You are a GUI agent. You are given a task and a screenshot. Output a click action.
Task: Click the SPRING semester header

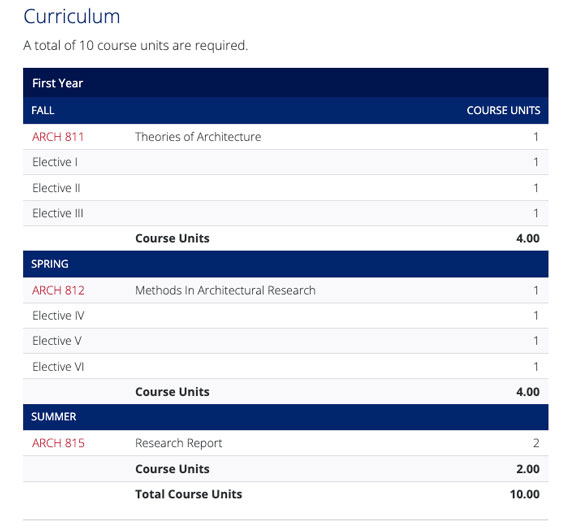(x=50, y=264)
